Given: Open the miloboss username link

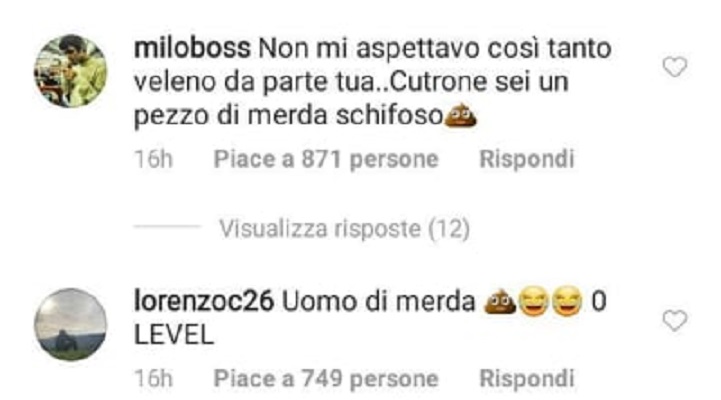Looking at the screenshot, I should (192, 48).
